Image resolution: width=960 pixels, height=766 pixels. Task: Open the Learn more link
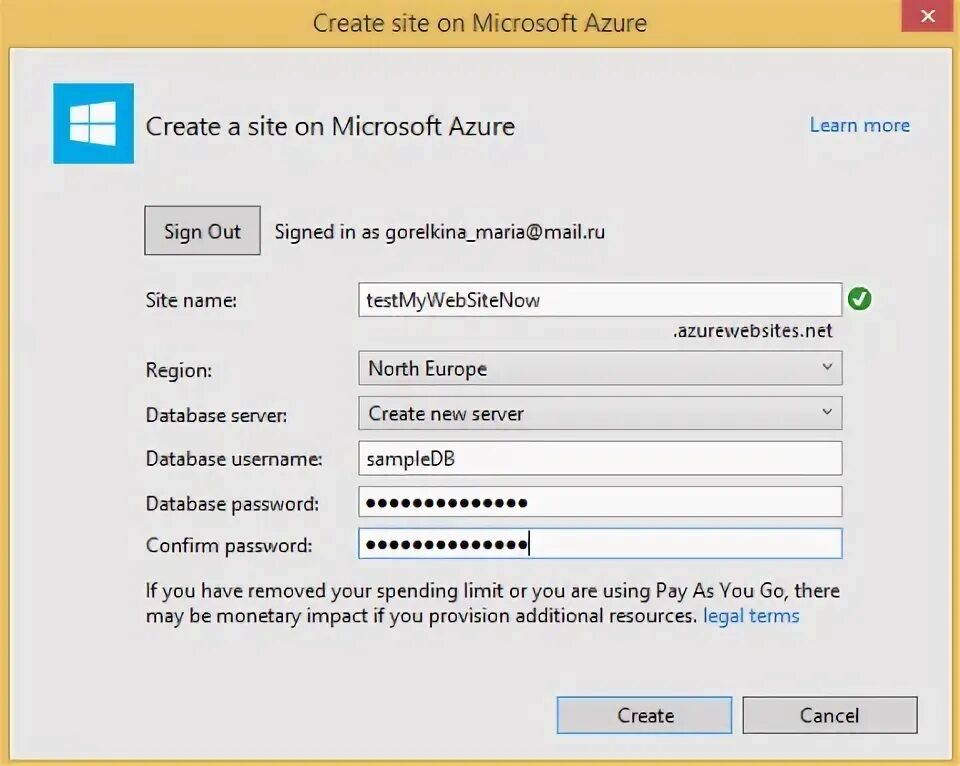pos(860,125)
